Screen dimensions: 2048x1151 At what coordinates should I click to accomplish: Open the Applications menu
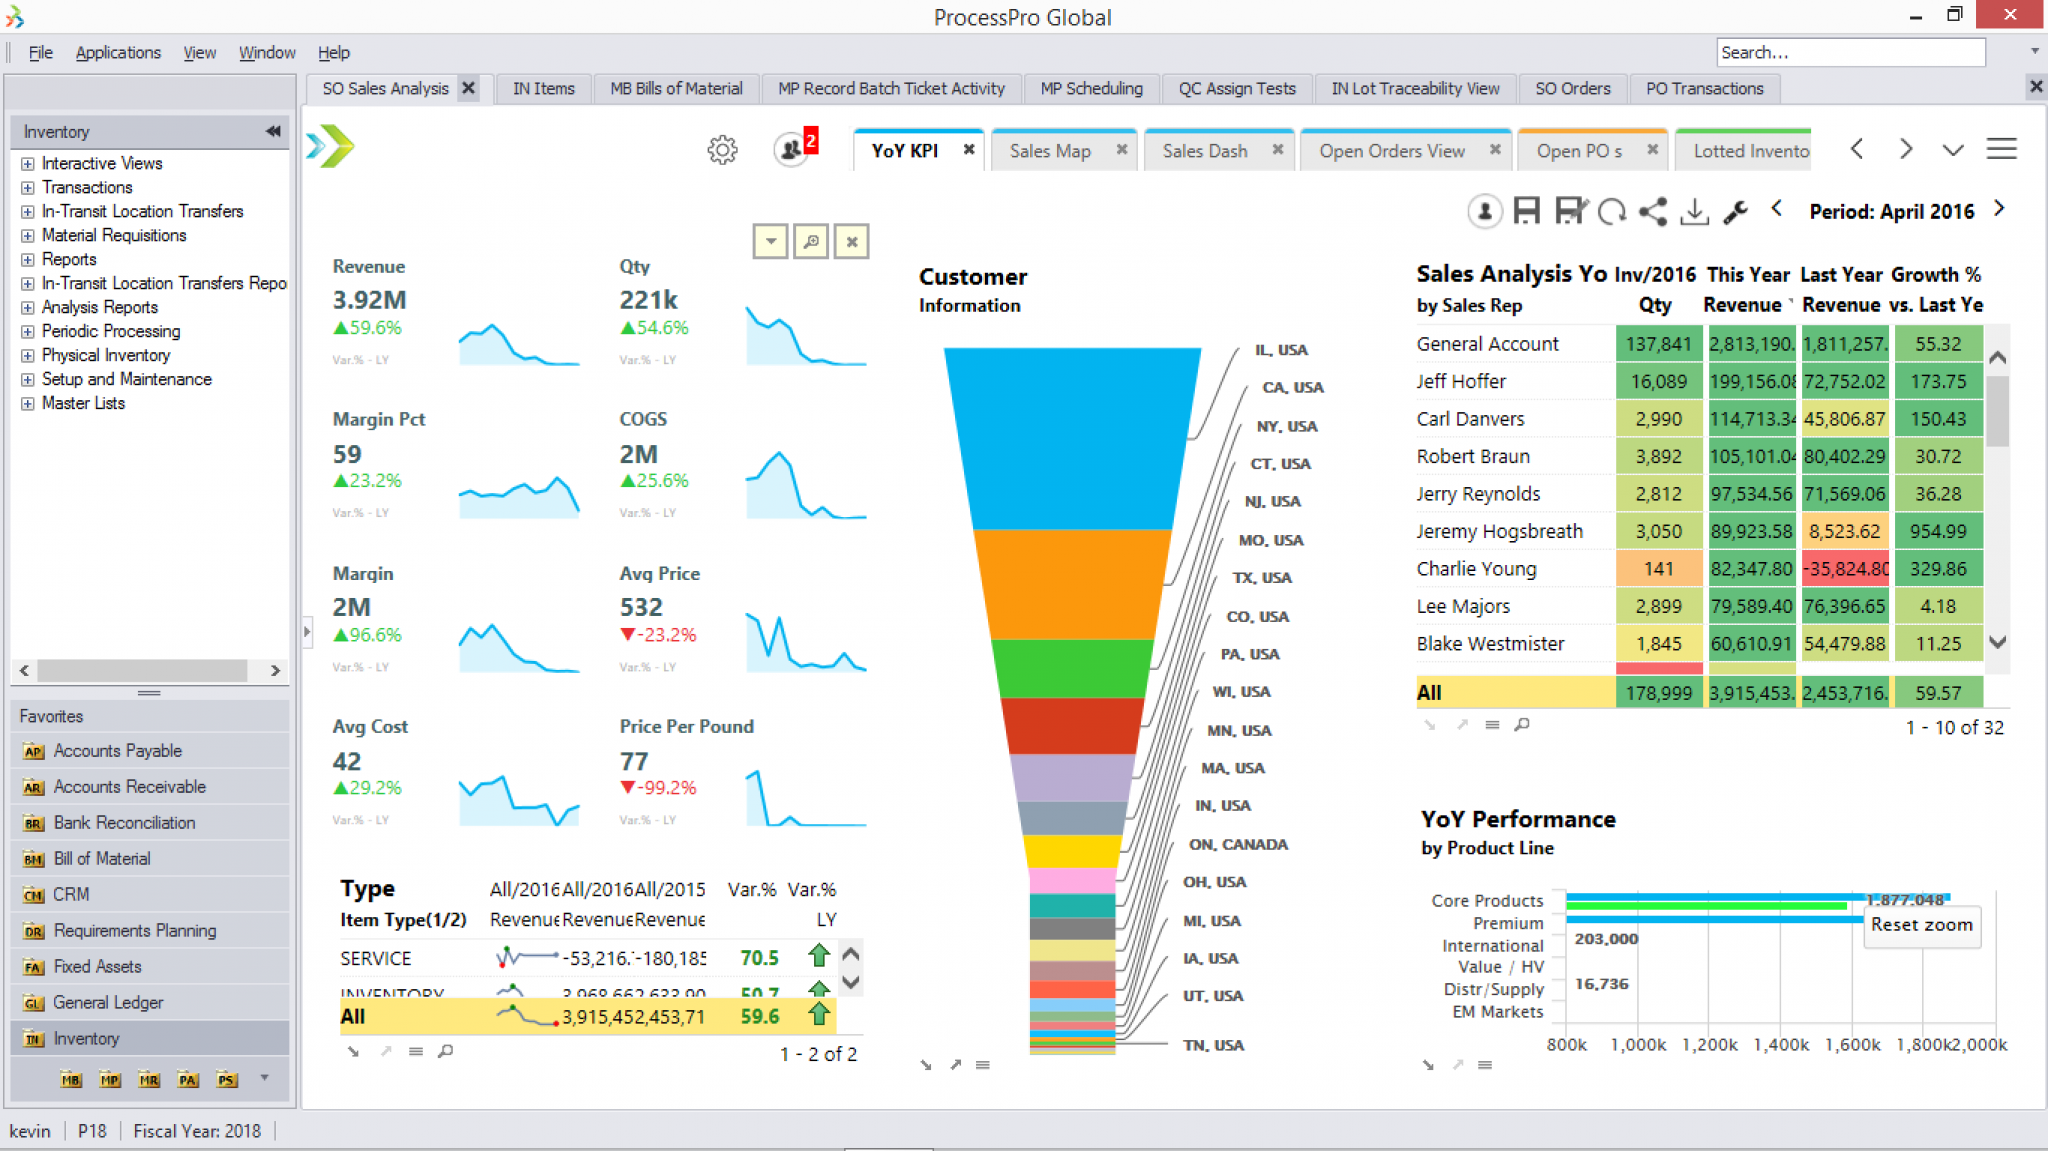(x=118, y=52)
